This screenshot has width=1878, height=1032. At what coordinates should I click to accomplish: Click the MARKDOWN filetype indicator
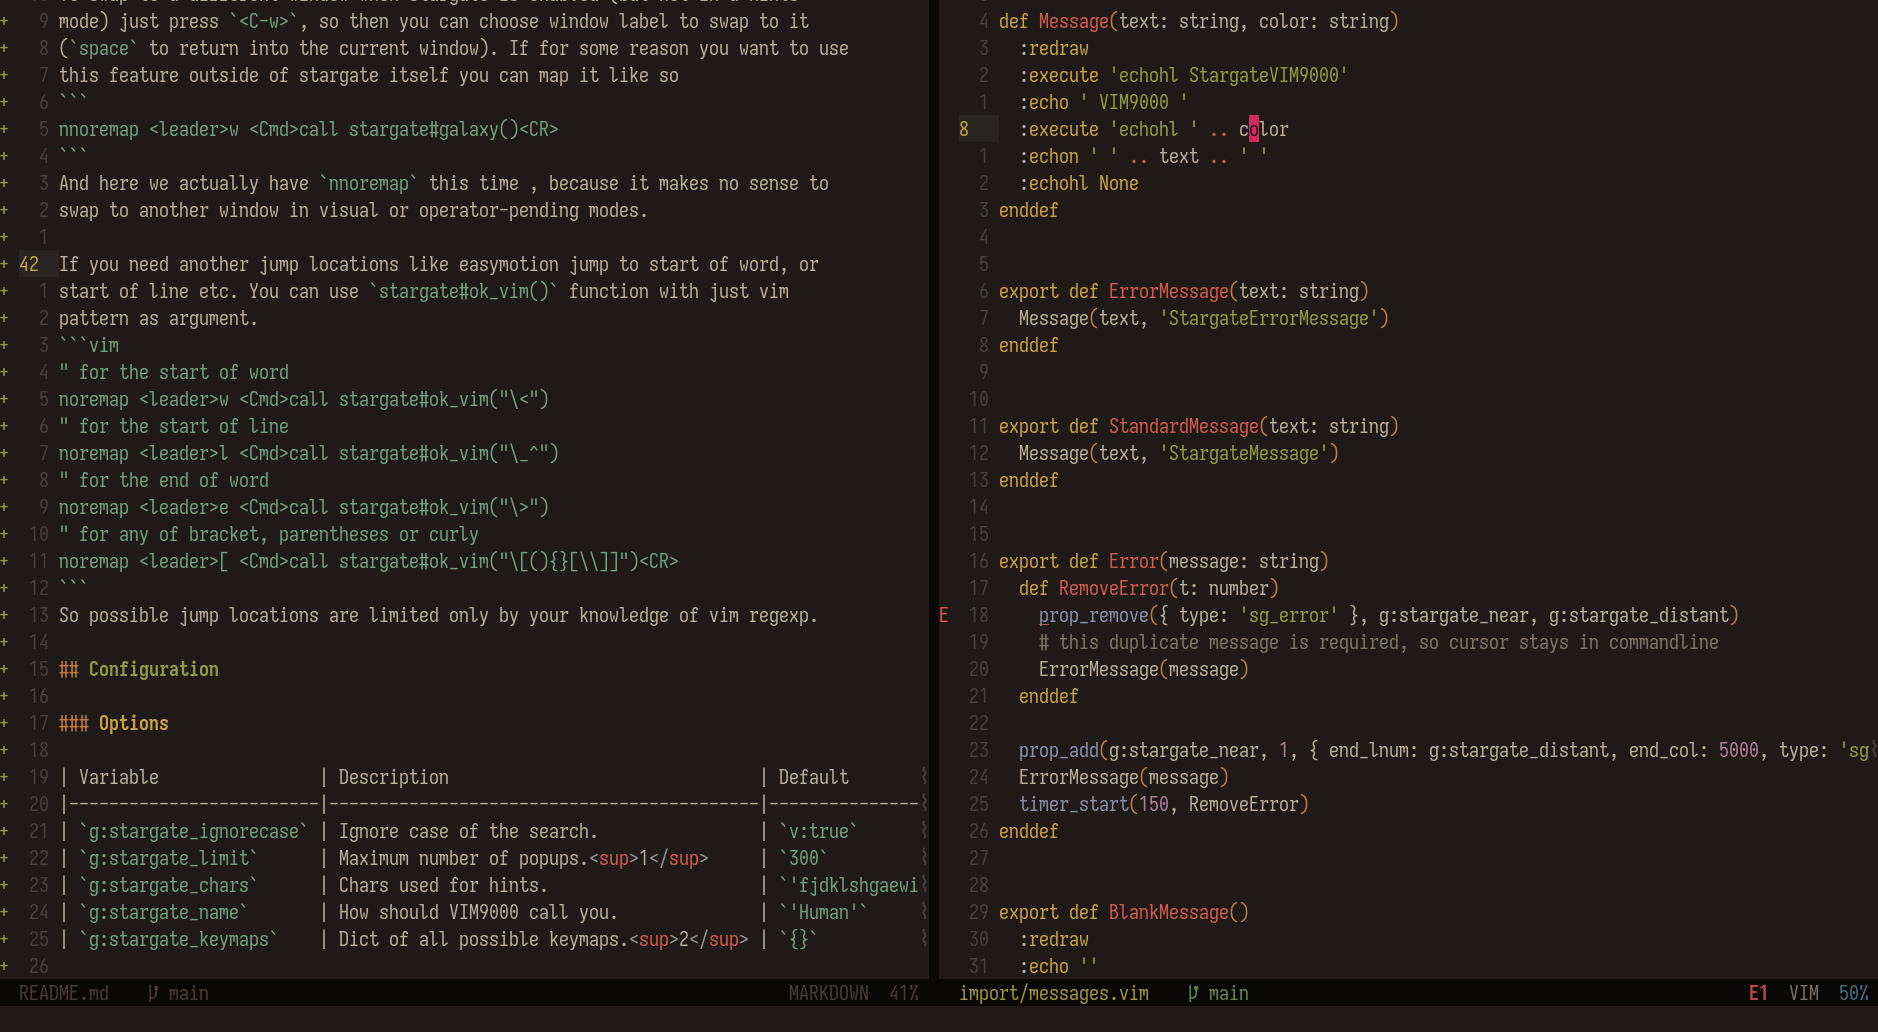[828, 993]
